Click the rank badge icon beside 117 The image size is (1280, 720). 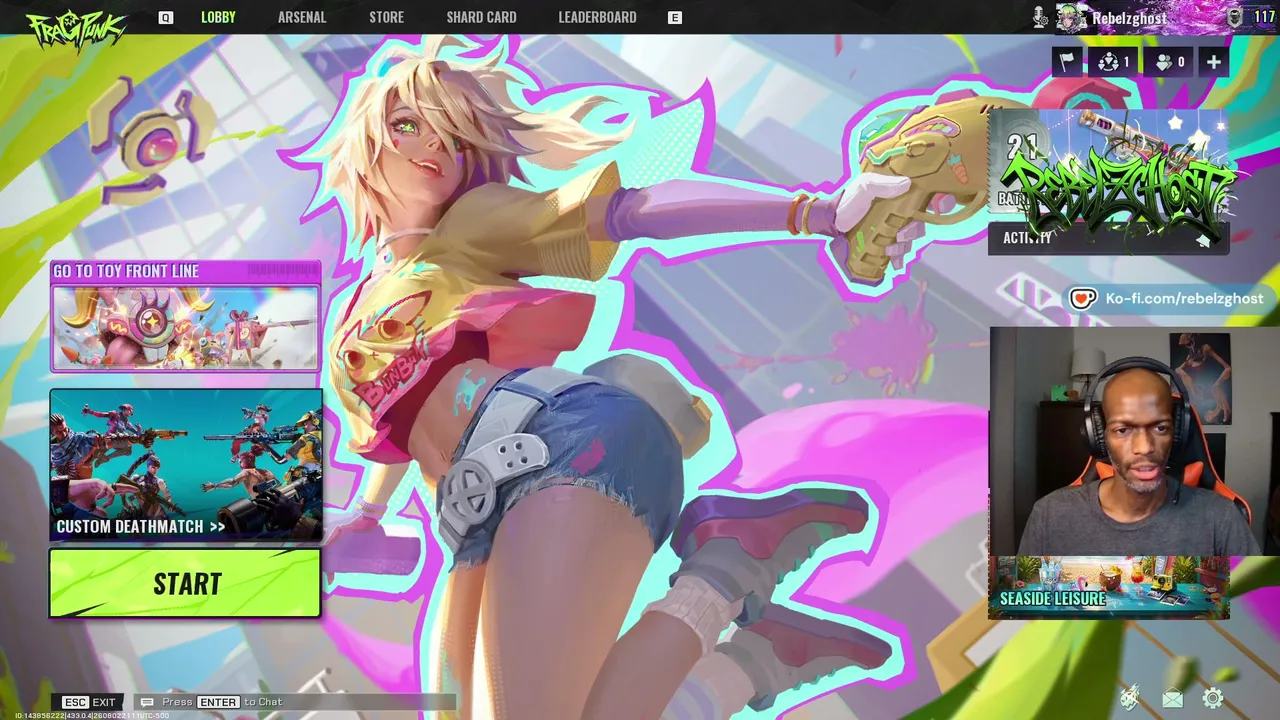pos(1235,17)
